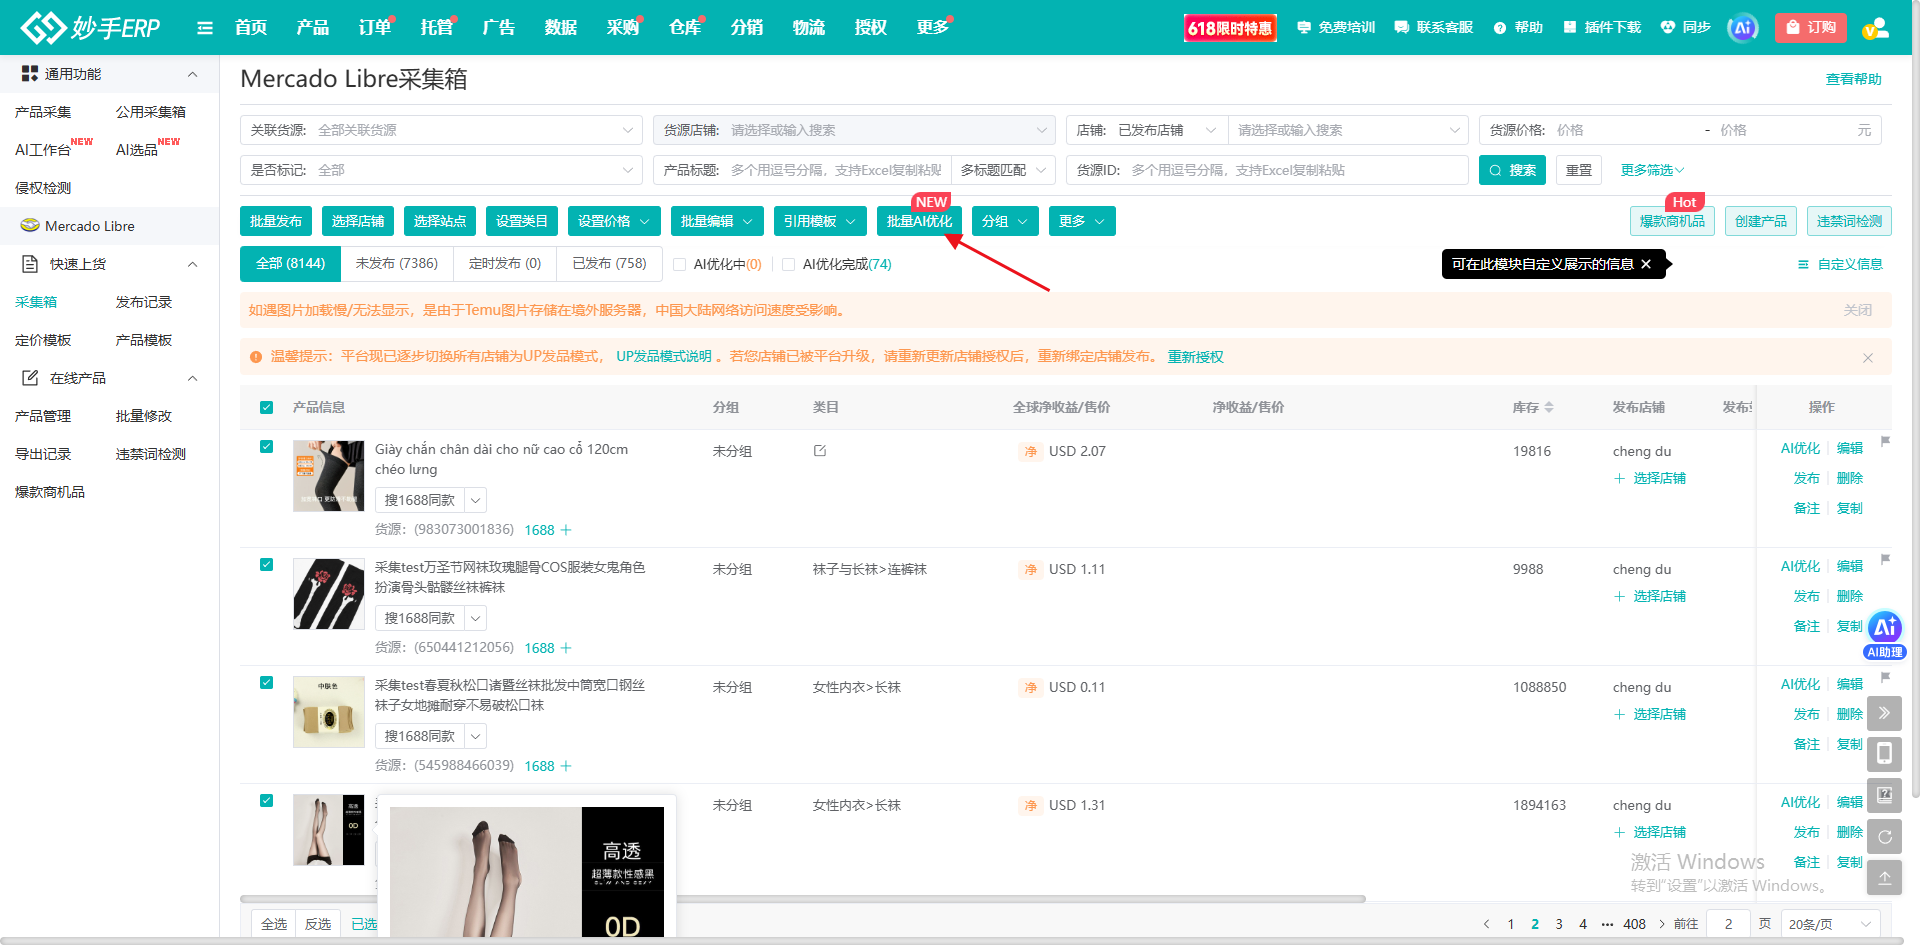
Task: Toggle the select-all checkbox in table header
Action: pos(266,407)
